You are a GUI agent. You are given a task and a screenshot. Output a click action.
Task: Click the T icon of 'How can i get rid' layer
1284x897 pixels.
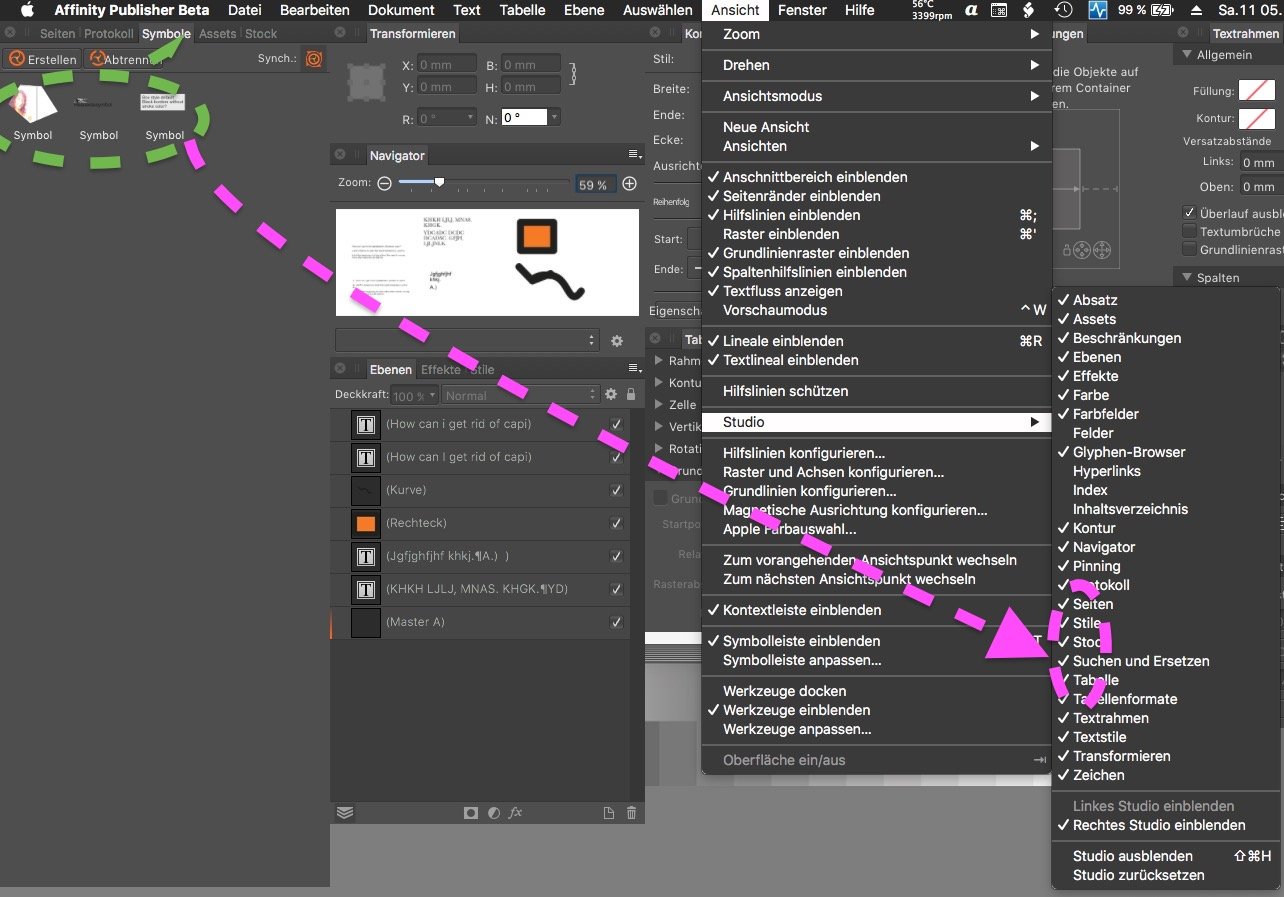click(x=366, y=425)
